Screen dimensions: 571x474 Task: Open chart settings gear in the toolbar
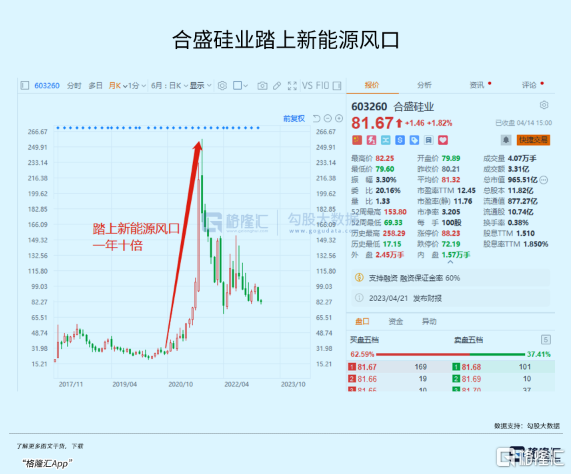222,86
